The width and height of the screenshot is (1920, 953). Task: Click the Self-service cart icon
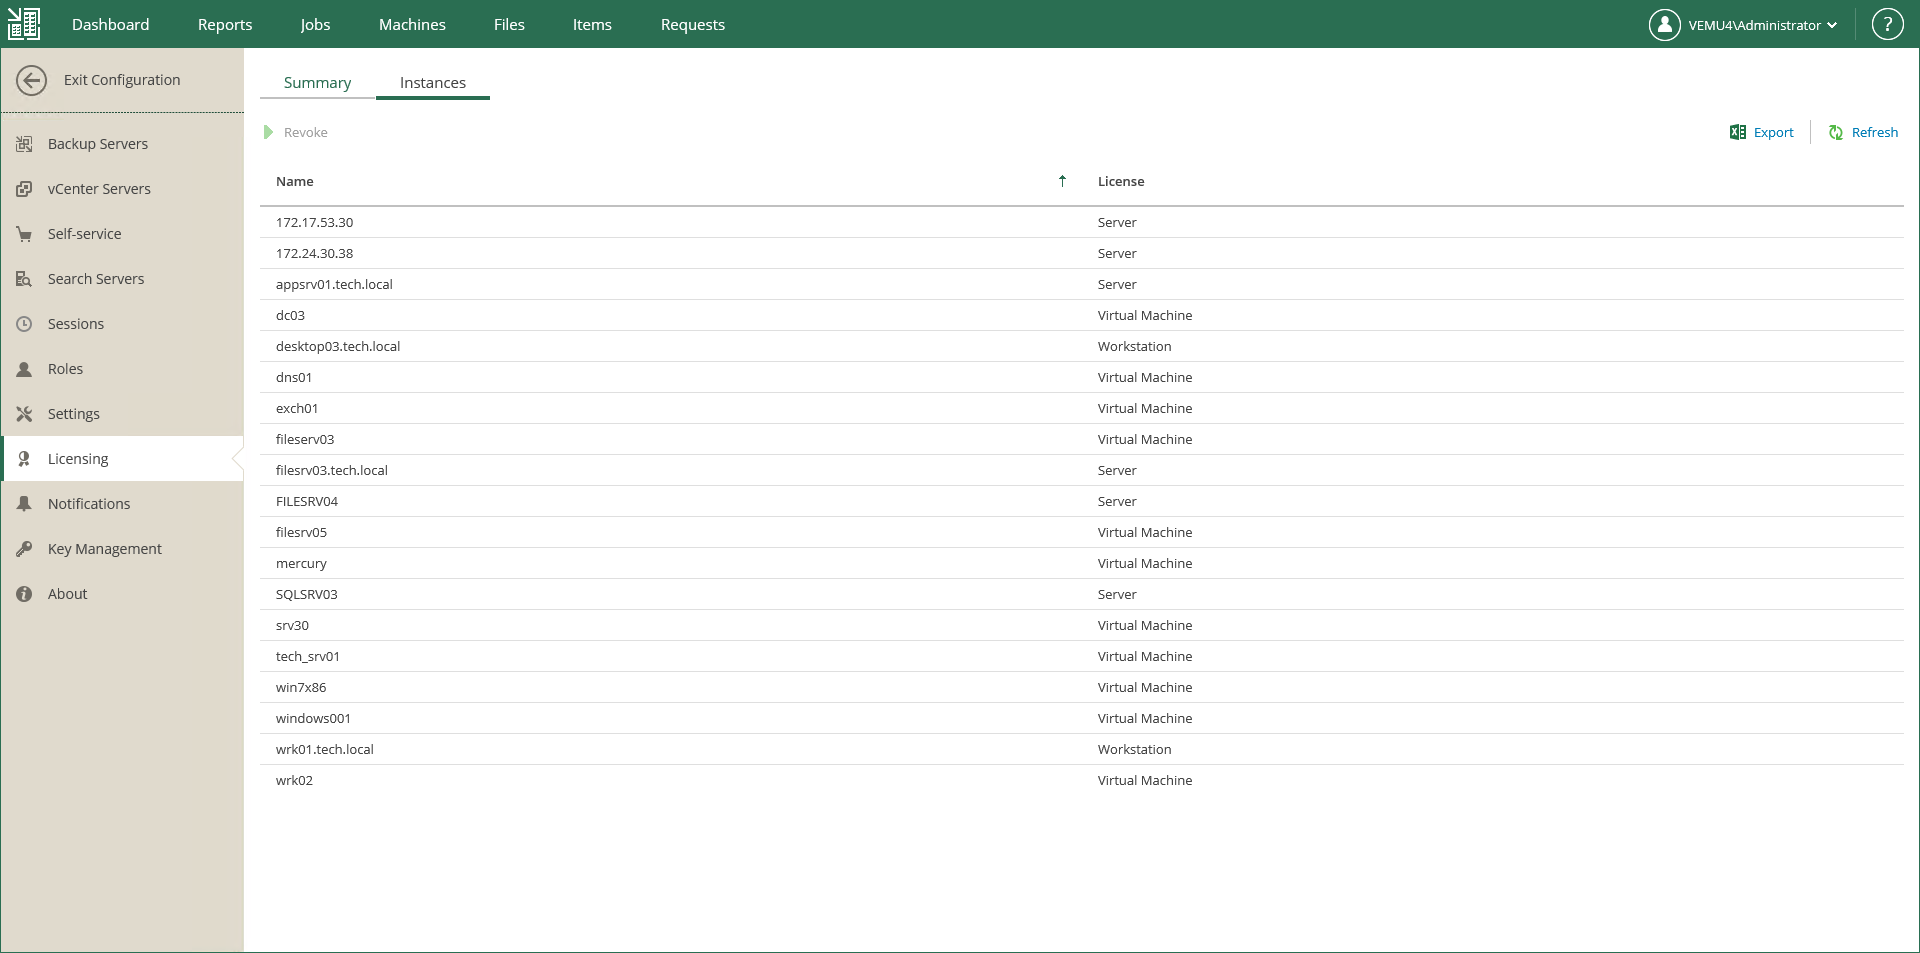(x=24, y=234)
